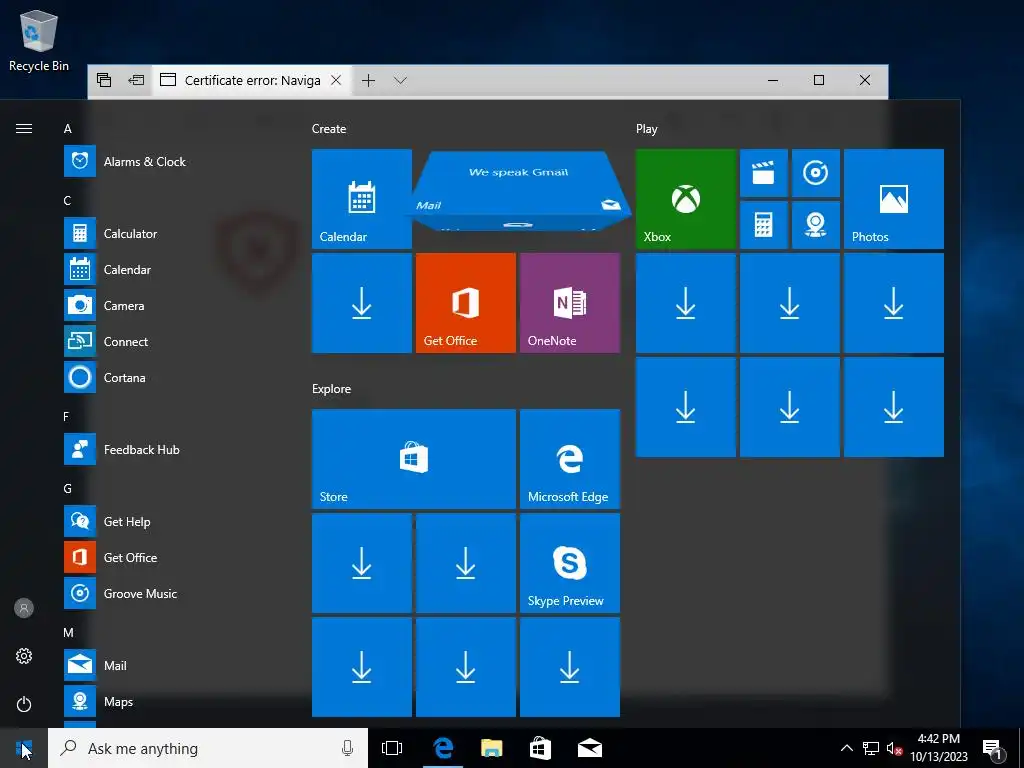Open the Skype Preview tile

pos(569,563)
